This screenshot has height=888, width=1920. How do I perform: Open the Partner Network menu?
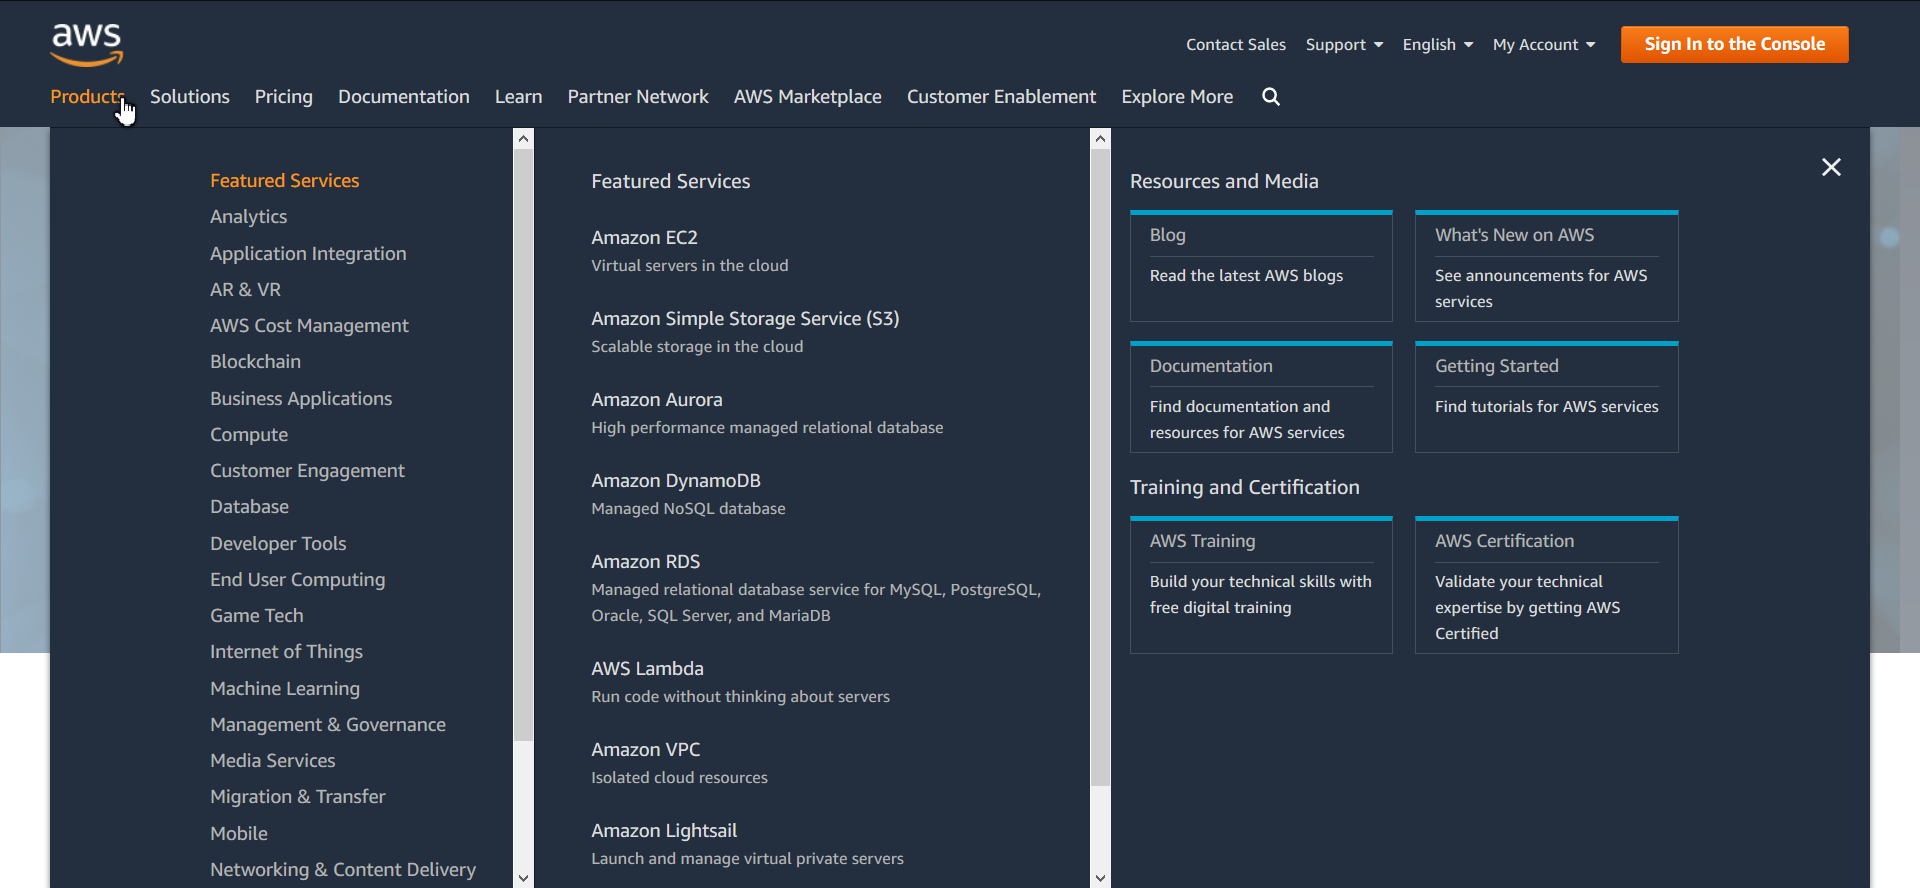[x=638, y=96]
